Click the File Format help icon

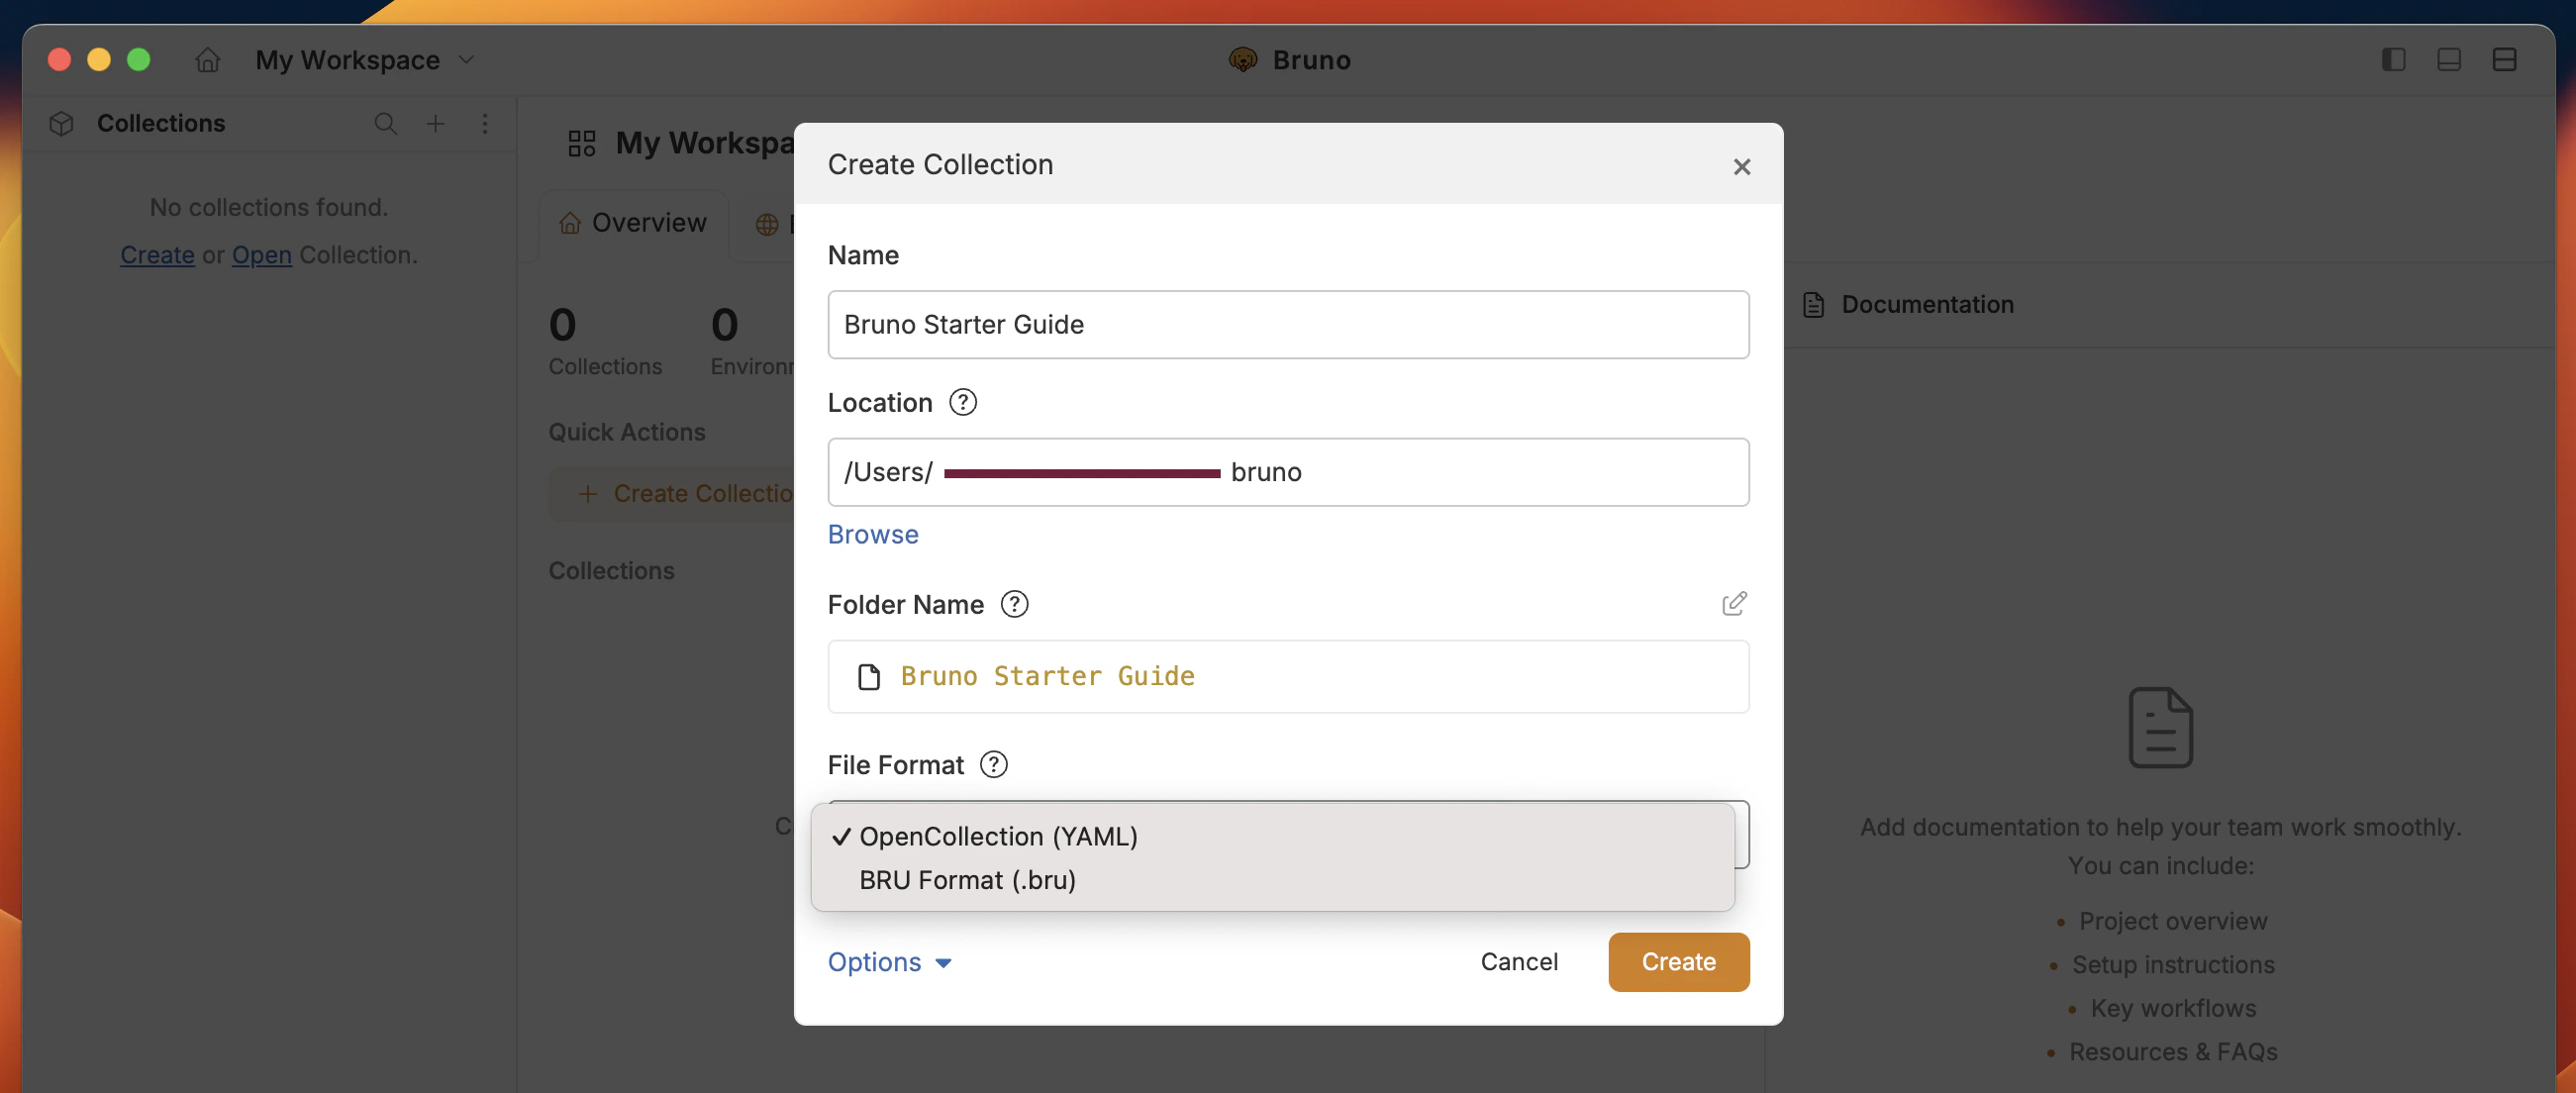(x=993, y=764)
